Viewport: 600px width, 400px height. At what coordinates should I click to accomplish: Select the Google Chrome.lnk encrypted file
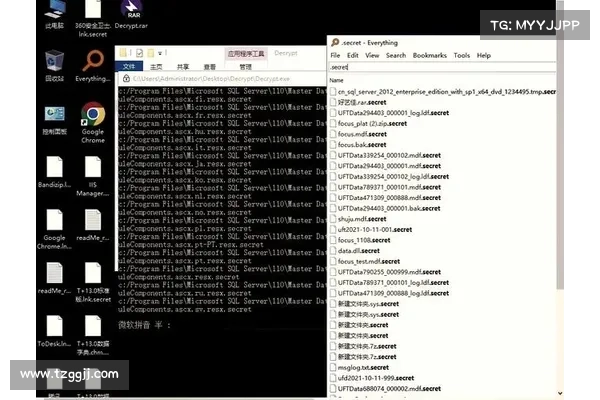click(x=54, y=229)
